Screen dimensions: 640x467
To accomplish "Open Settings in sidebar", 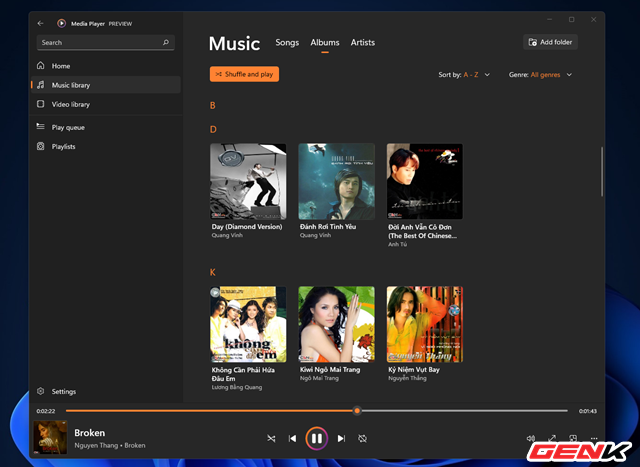I will click(x=106, y=391).
